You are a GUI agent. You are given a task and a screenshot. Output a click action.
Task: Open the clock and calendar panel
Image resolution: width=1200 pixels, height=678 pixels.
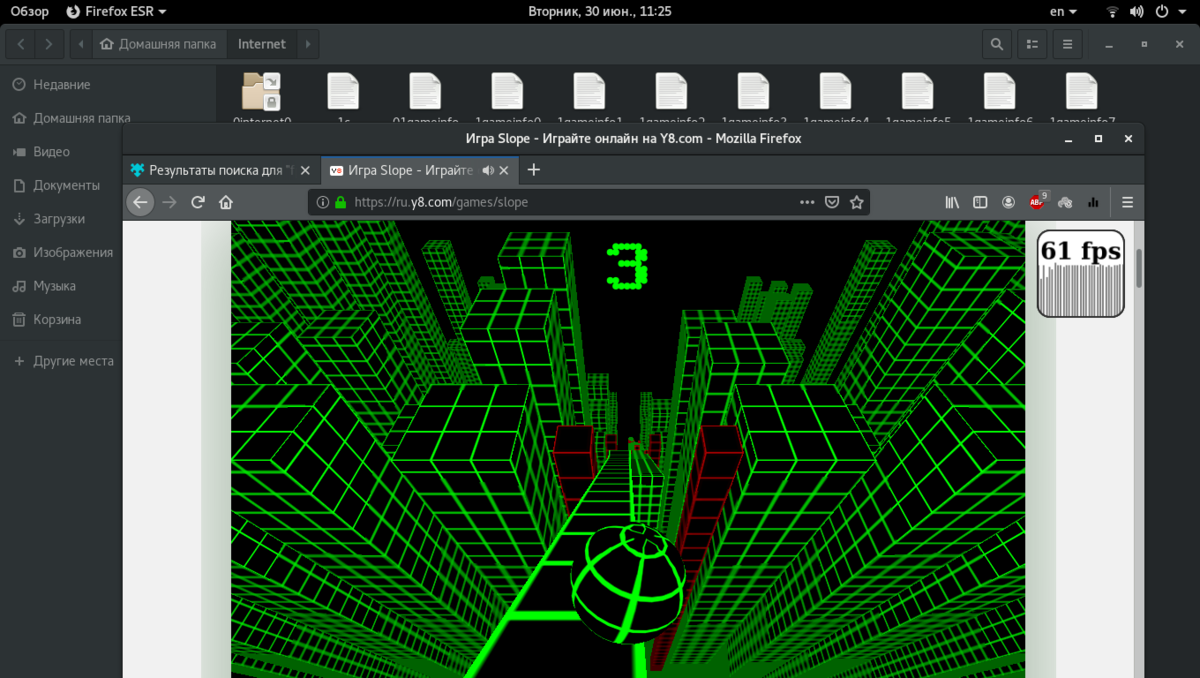pyautogui.click(x=599, y=11)
